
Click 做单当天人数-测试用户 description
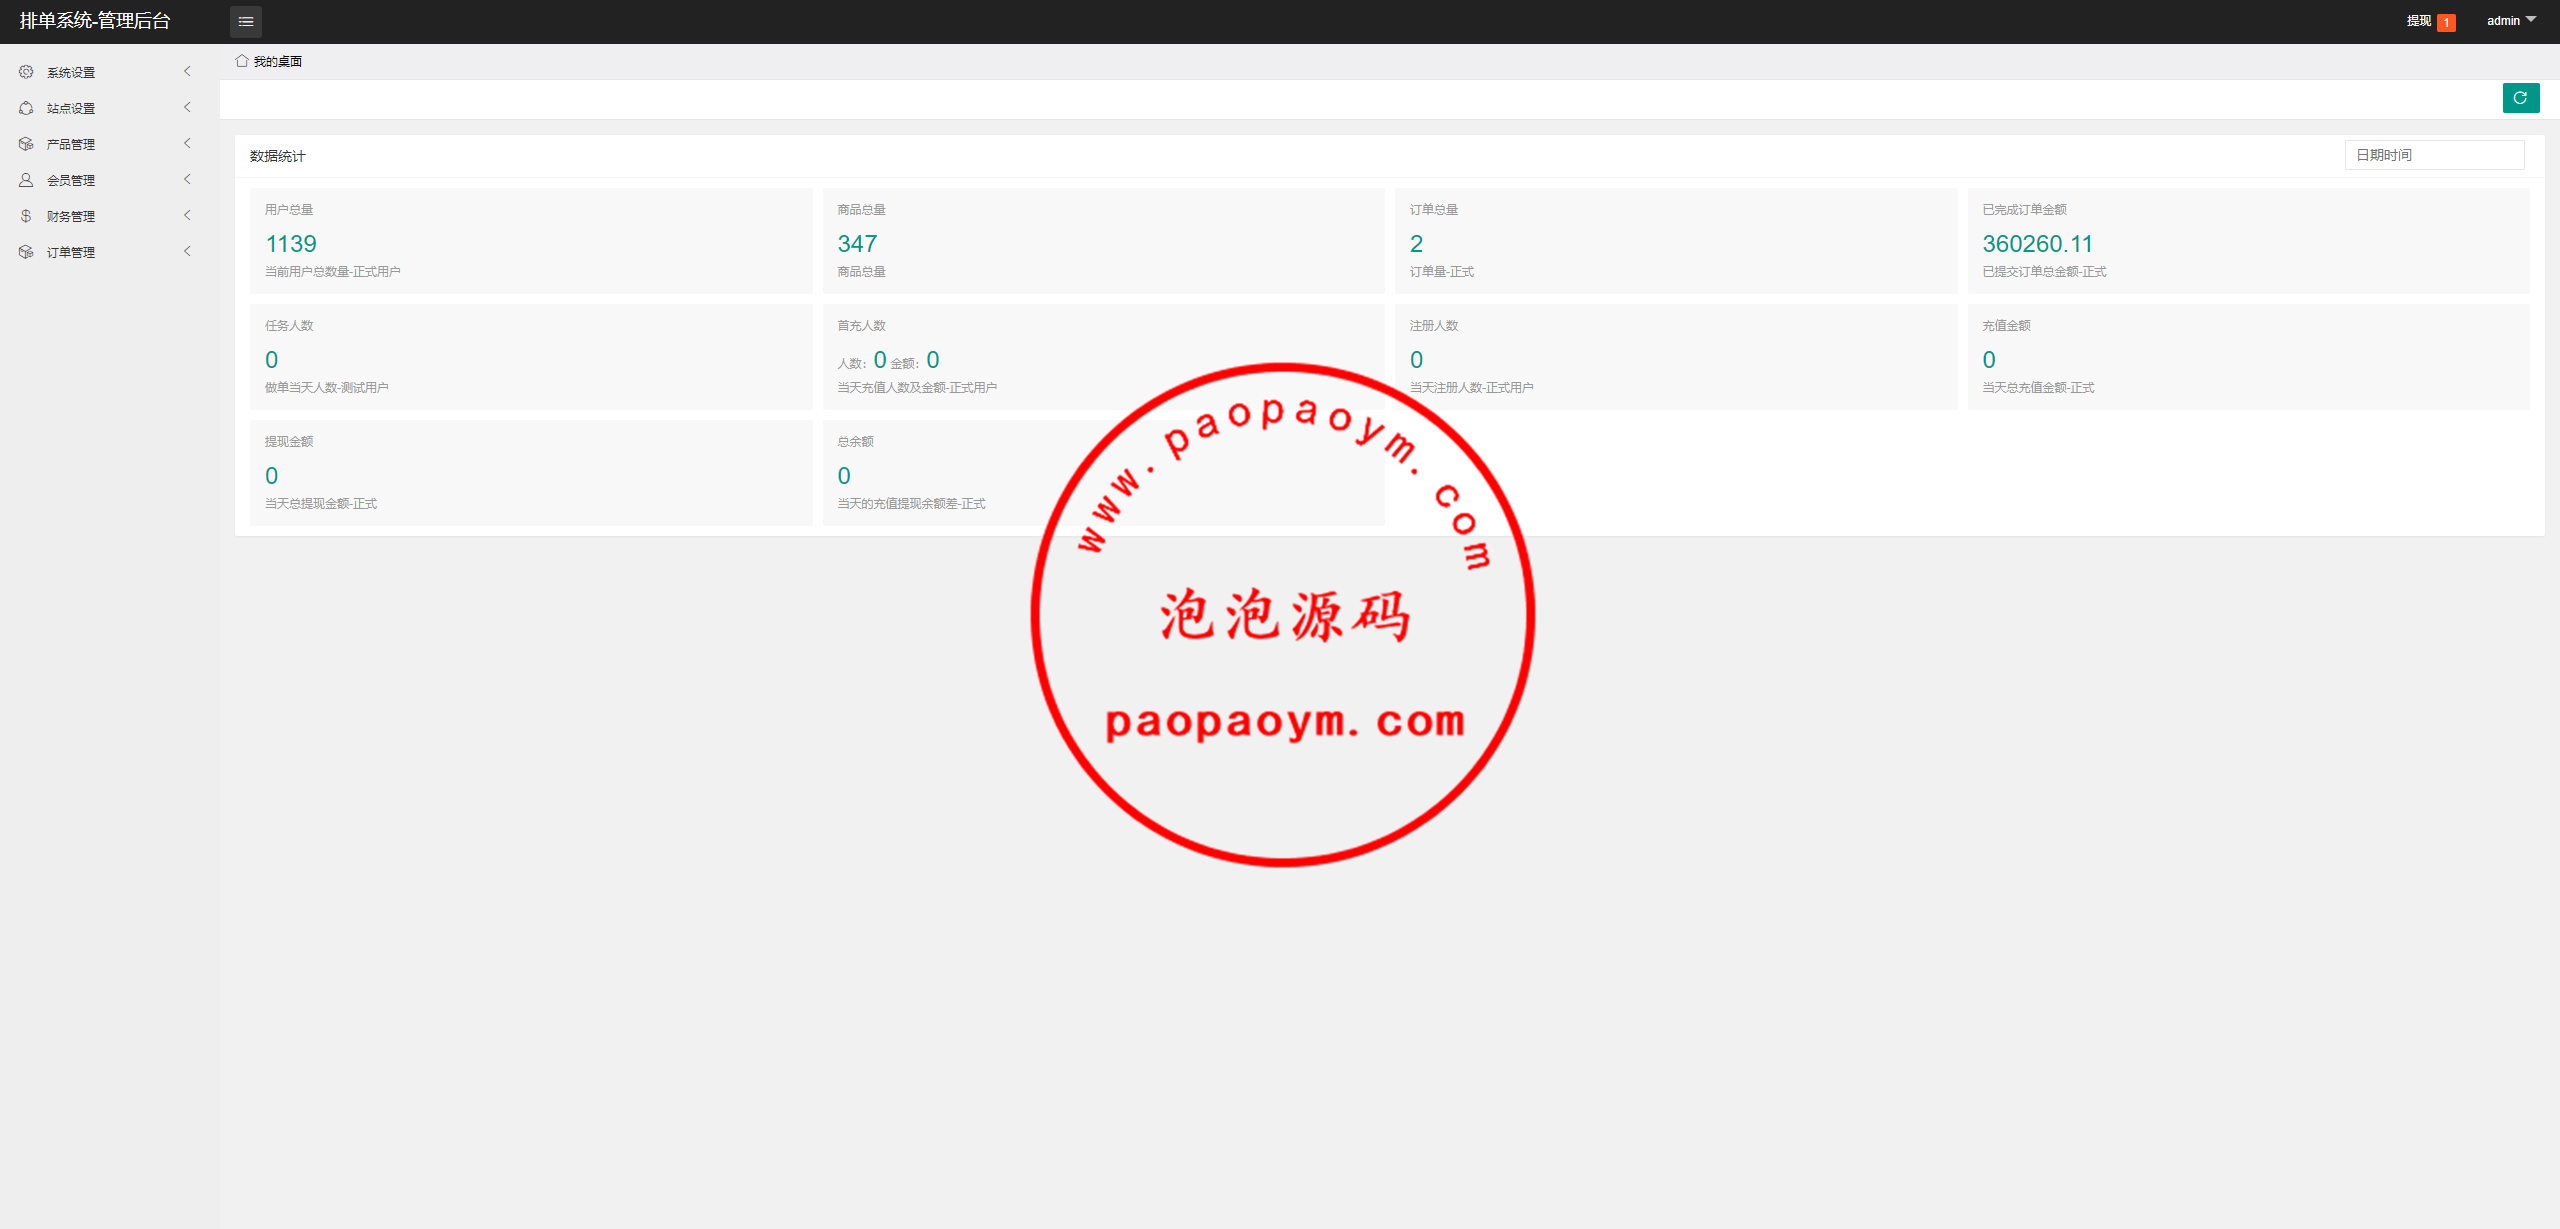pyautogui.click(x=326, y=388)
